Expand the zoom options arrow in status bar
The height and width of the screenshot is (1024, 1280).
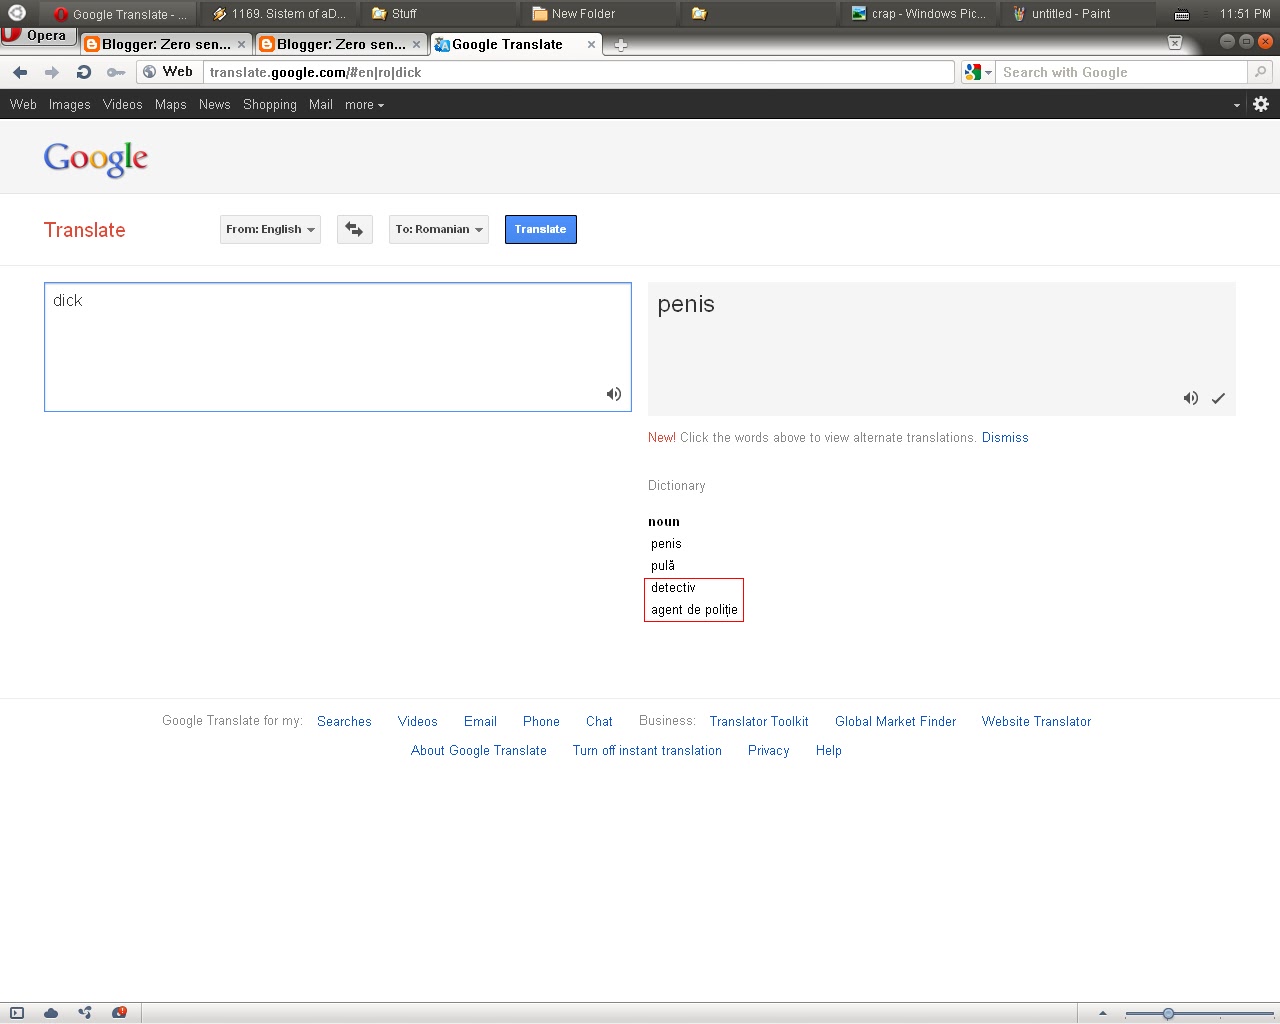coord(1103,1014)
